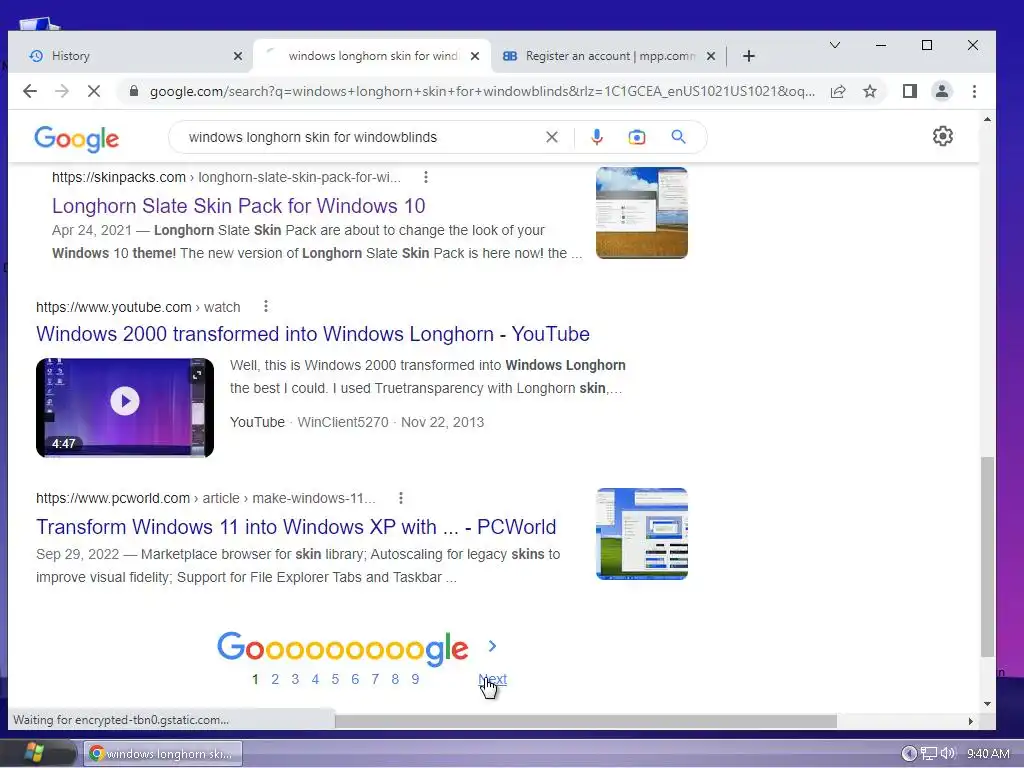Go to results page 2

[275, 679]
